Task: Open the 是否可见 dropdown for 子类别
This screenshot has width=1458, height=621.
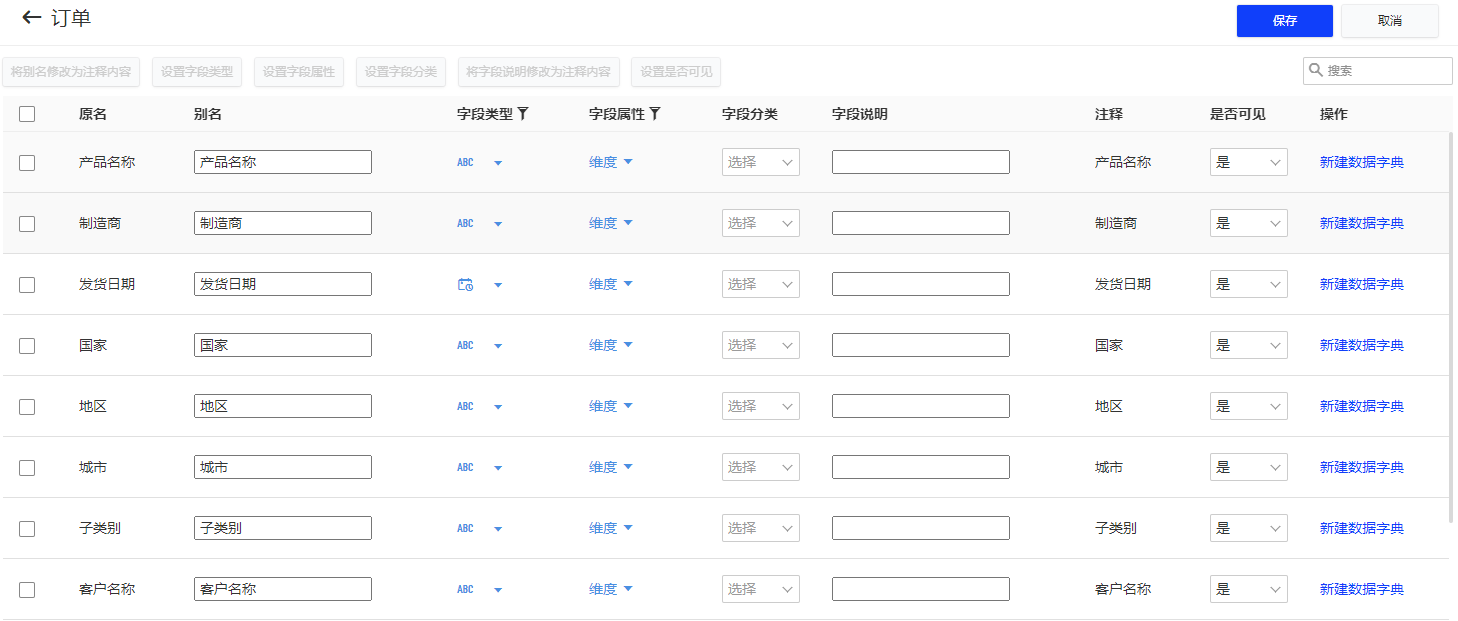Action: pyautogui.click(x=1248, y=528)
